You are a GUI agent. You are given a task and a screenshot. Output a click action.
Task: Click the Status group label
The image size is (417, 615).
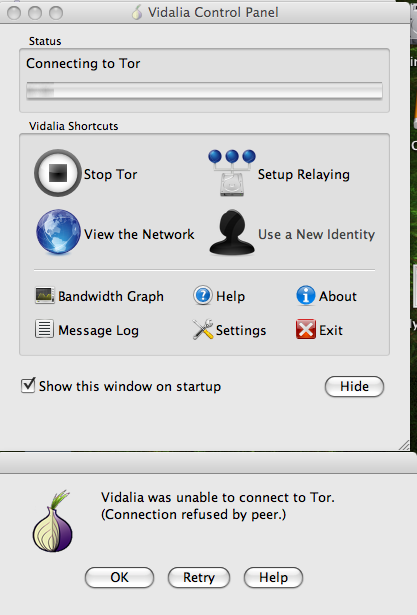pyautogui.click(x=45, y=41)
